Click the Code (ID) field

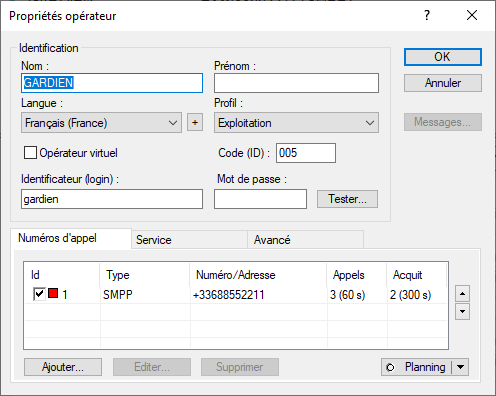[x=306, y=153]
